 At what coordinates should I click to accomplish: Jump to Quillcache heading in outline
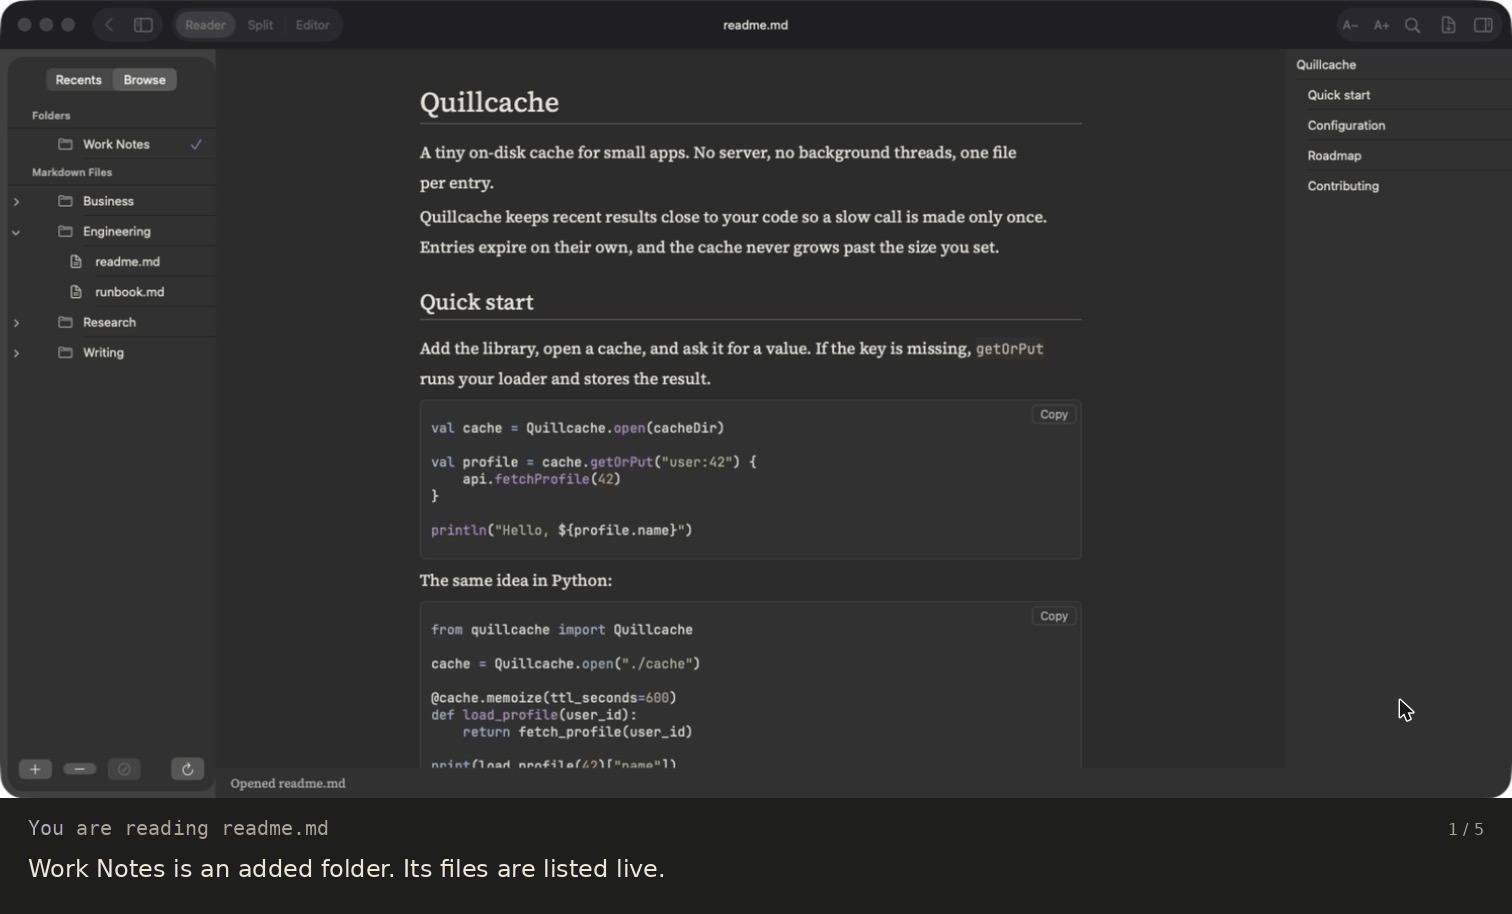coord(1326,65)
